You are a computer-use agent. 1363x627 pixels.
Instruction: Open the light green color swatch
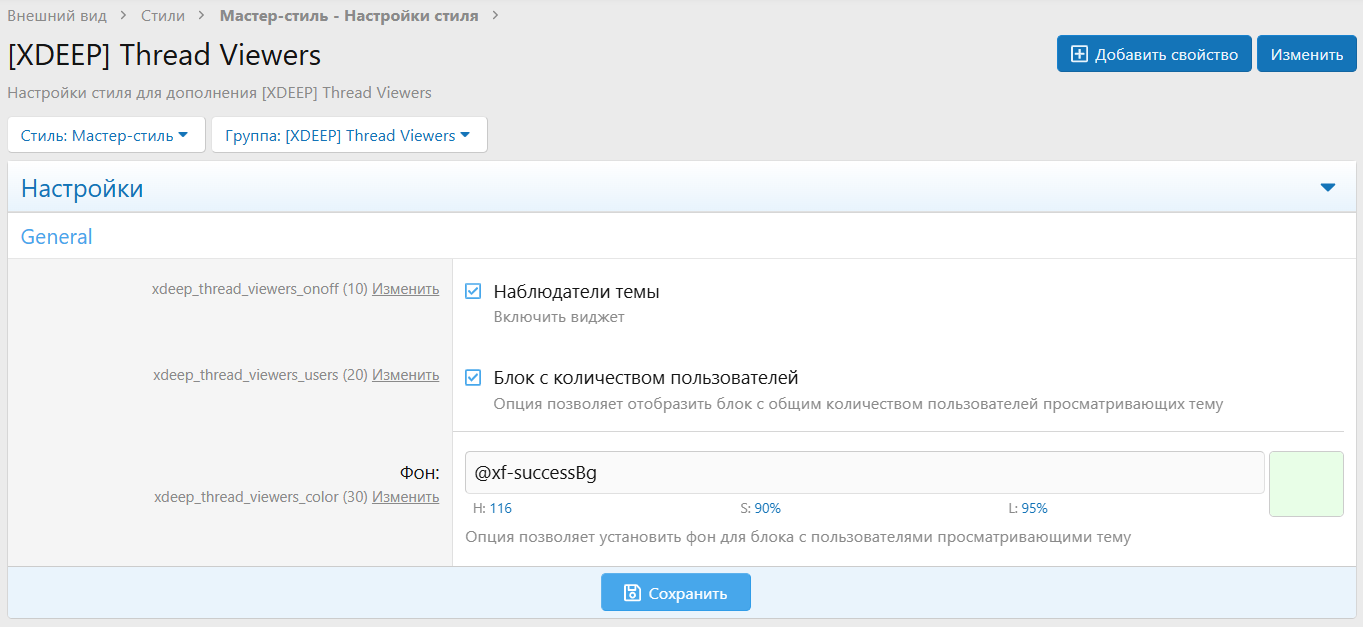click(1305, 484)
